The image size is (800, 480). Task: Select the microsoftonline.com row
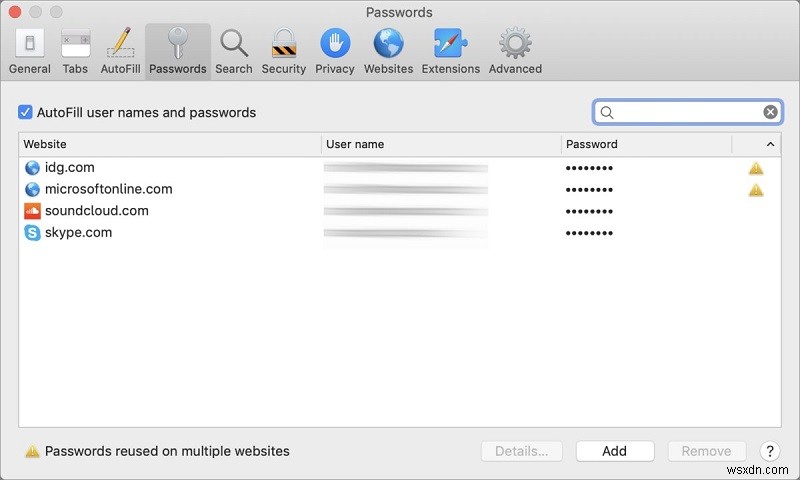400,189
